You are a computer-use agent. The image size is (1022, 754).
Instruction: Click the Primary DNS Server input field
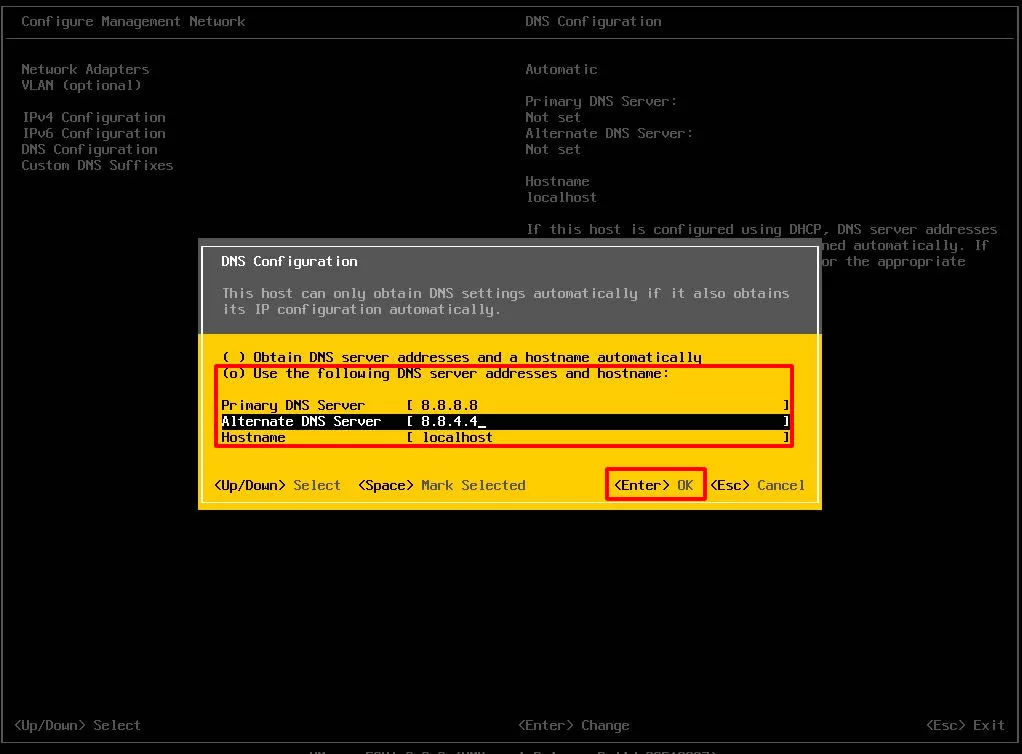pos(597,405)
